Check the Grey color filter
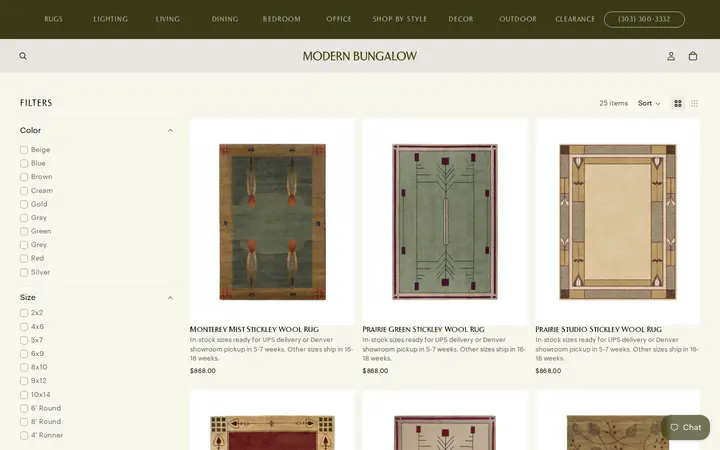720x450 pixels. tap(24, 245)
